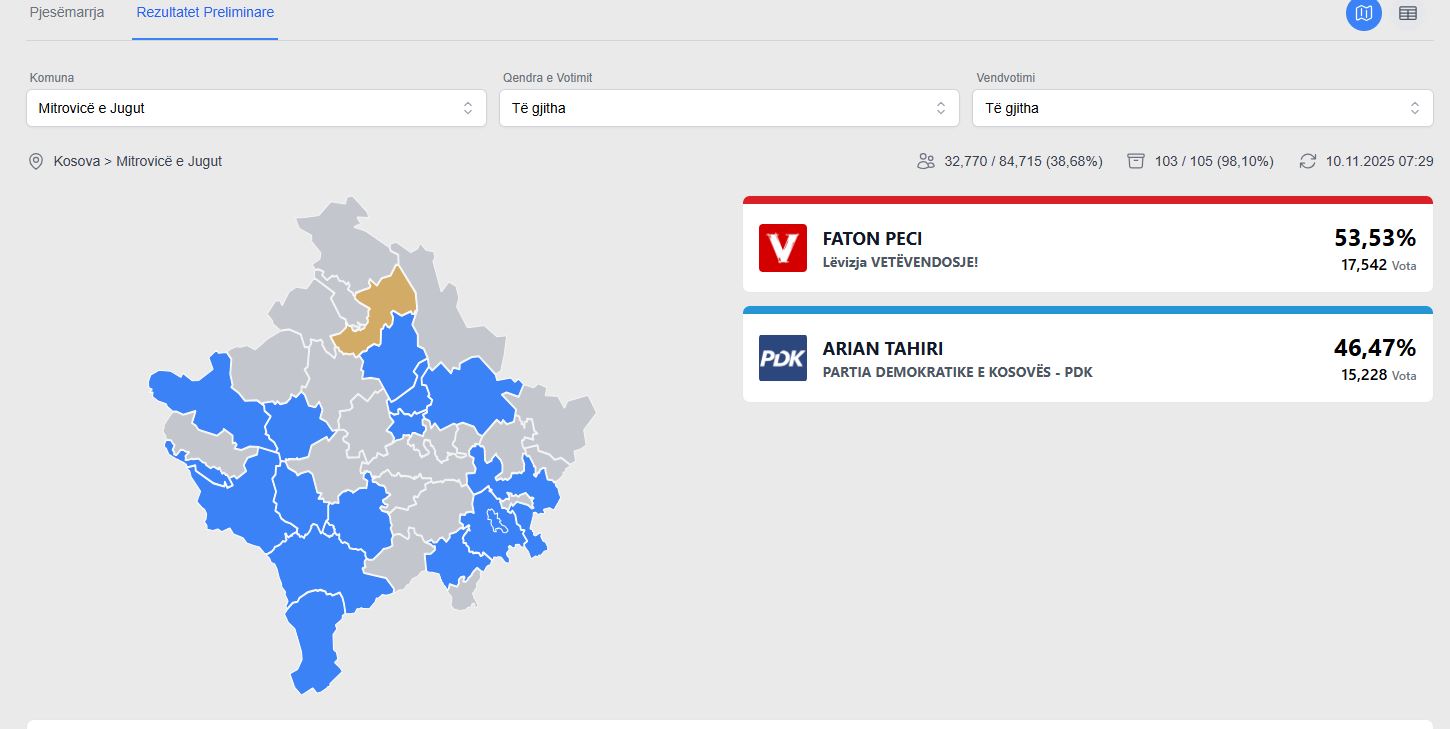The image size is (1450, 729).
Task: Click the voters turnout people icon
Action: tap(926, 161)
